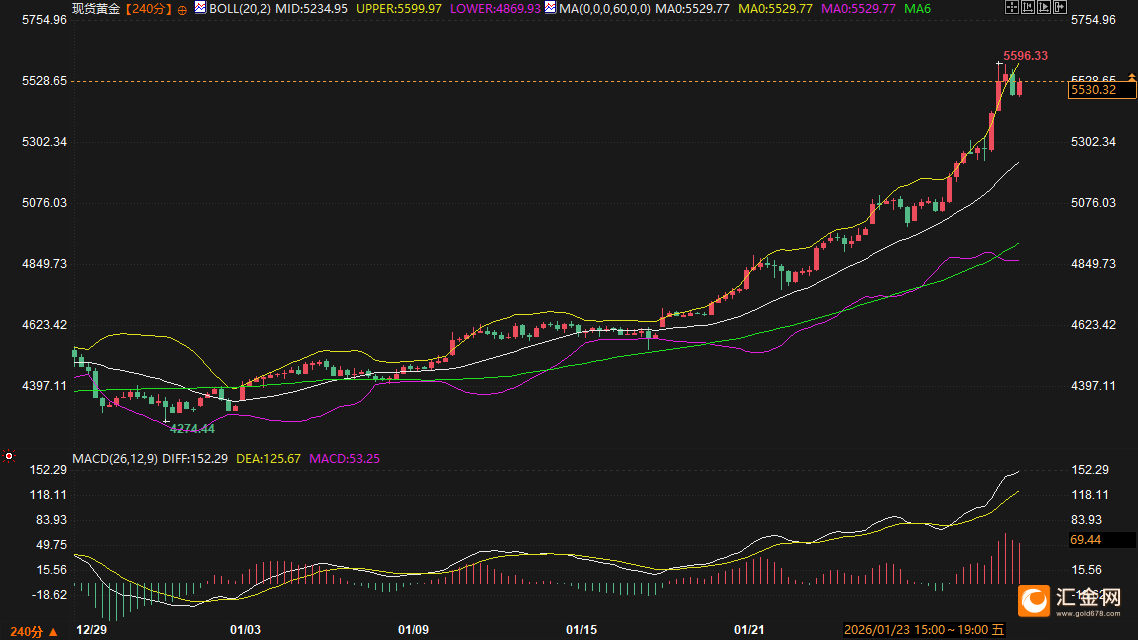Open the 240分 period selector at bottom left
The height and width of the screenshot is (640, 1138).
[x=28, y=631]
